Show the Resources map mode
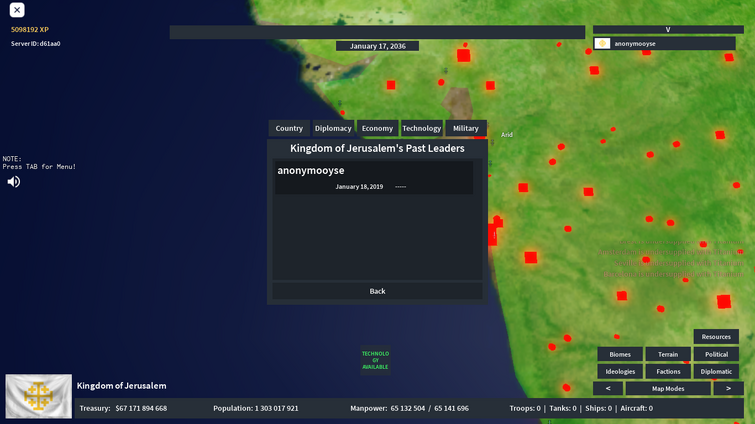The image size is (755, 424). [x=716, y=337]
